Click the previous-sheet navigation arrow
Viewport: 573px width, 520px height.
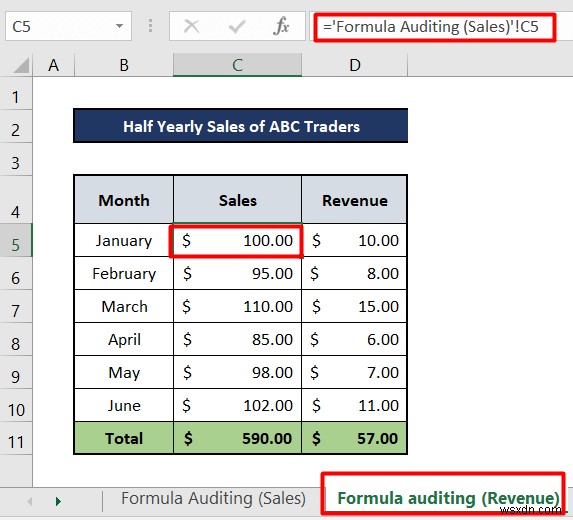[30, 501]
